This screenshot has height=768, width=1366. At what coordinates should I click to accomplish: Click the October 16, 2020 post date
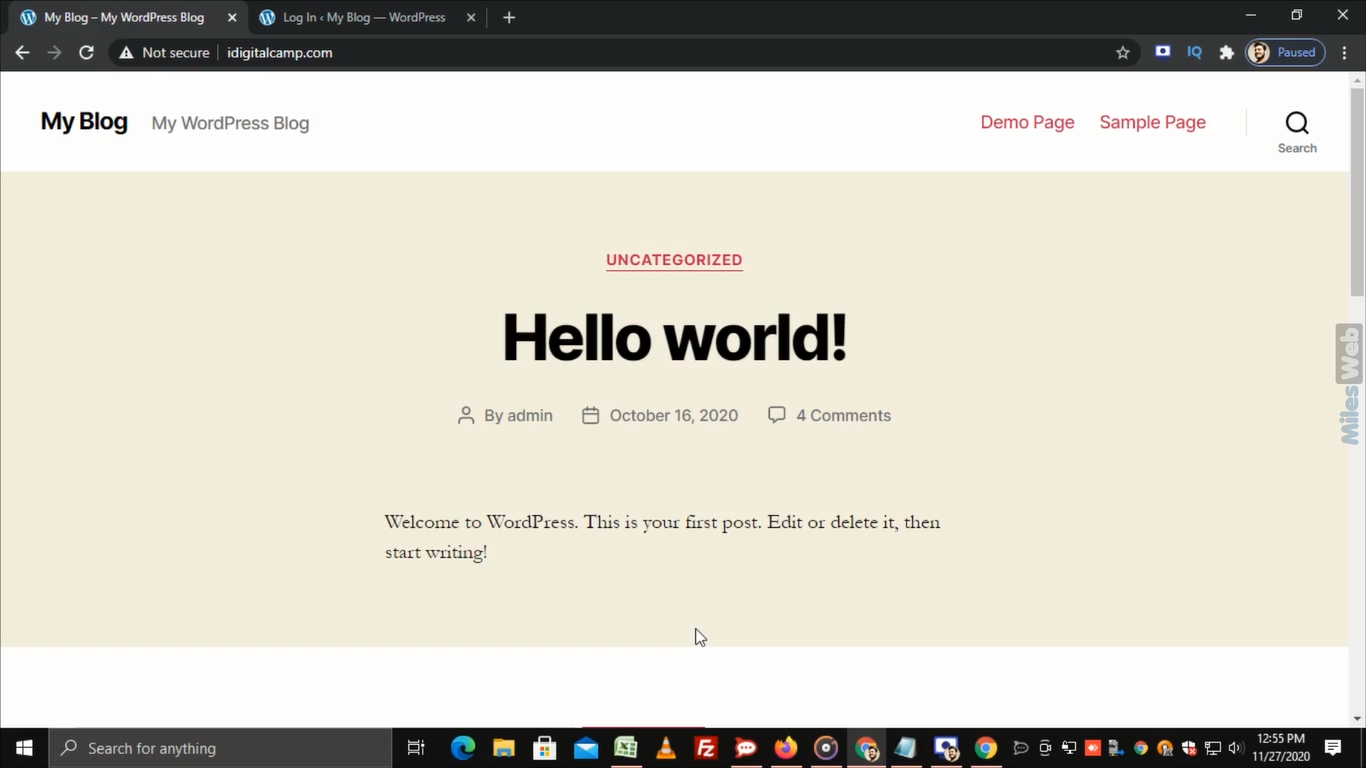pyautogui.click(x=674, y=415)
